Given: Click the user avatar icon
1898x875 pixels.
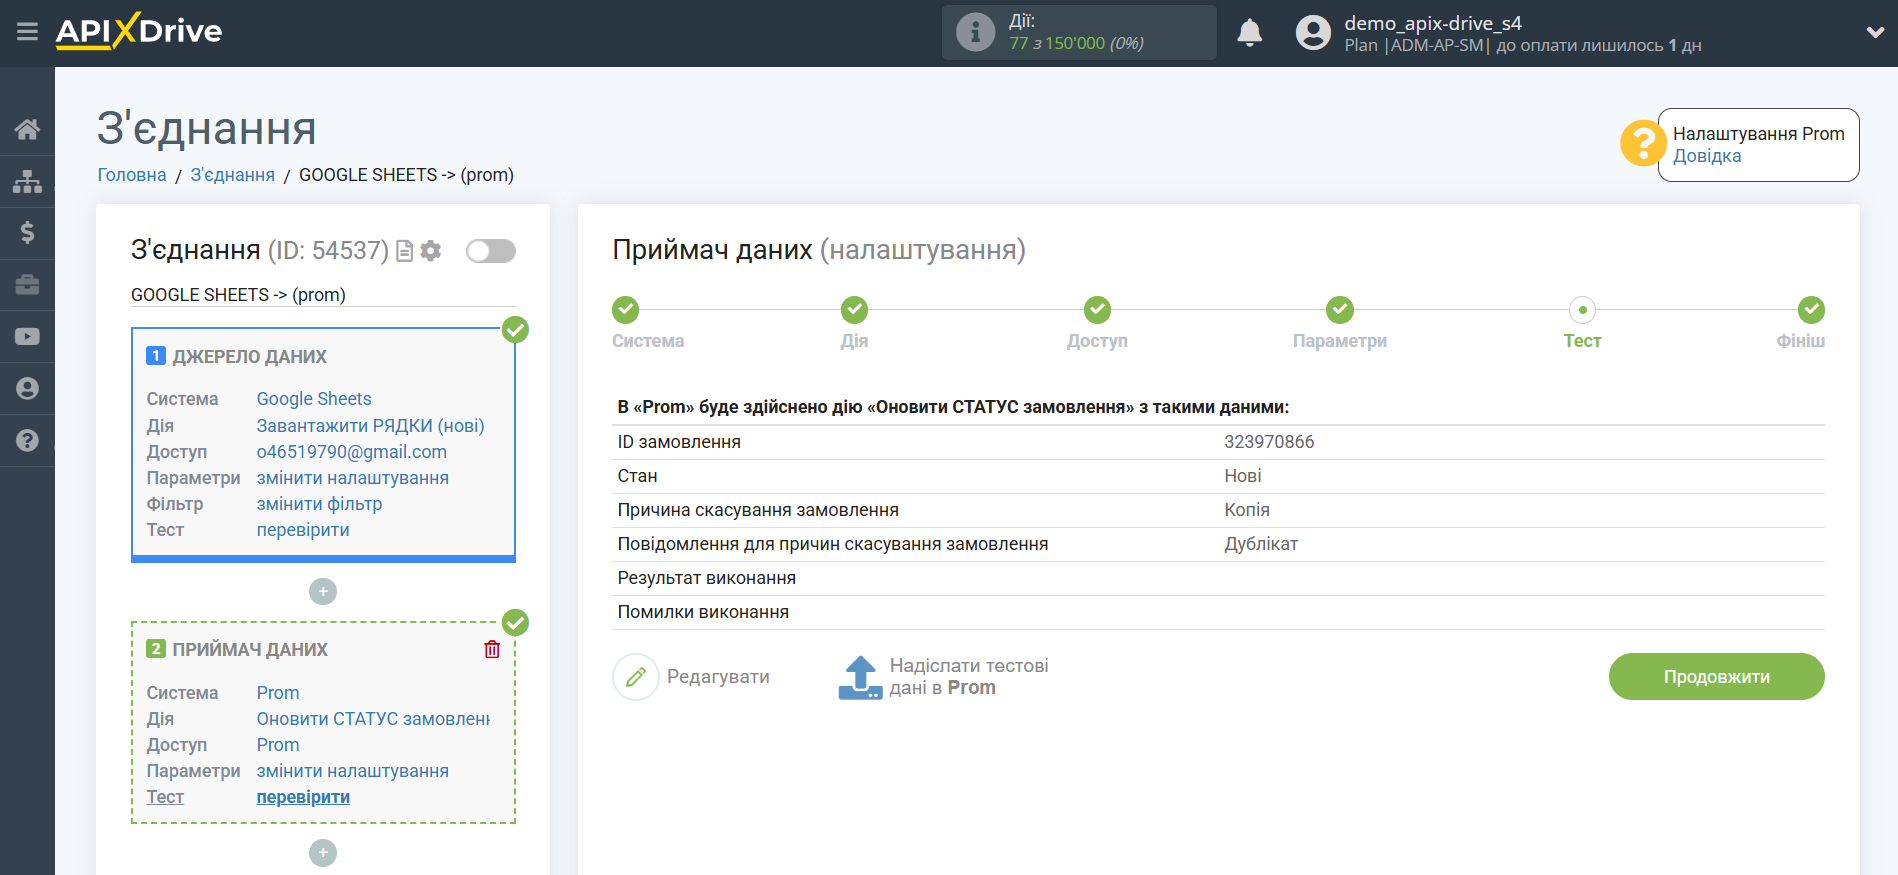Looking at the screenshot, I should click(1313, 33).
